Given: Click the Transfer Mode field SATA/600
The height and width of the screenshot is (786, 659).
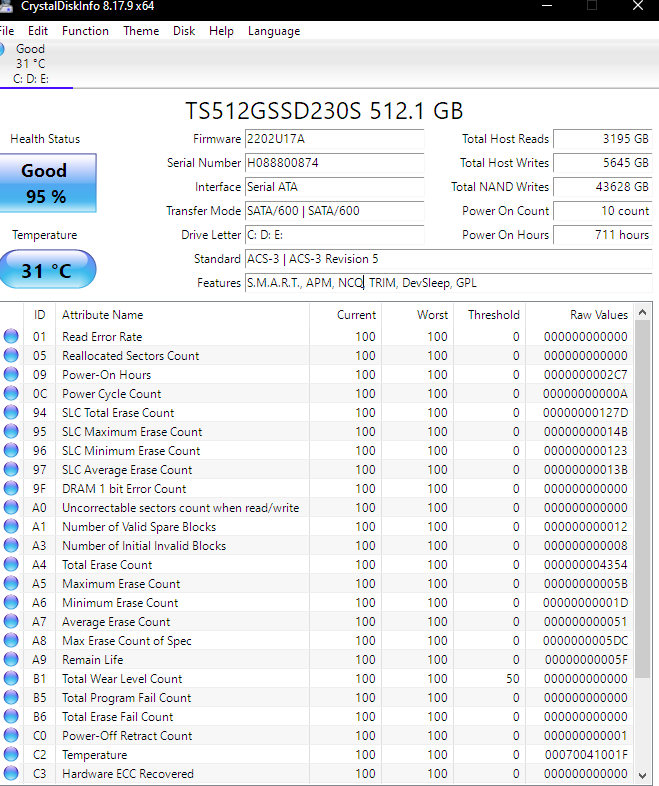Looking at the screenshot, I should [334, 211].
